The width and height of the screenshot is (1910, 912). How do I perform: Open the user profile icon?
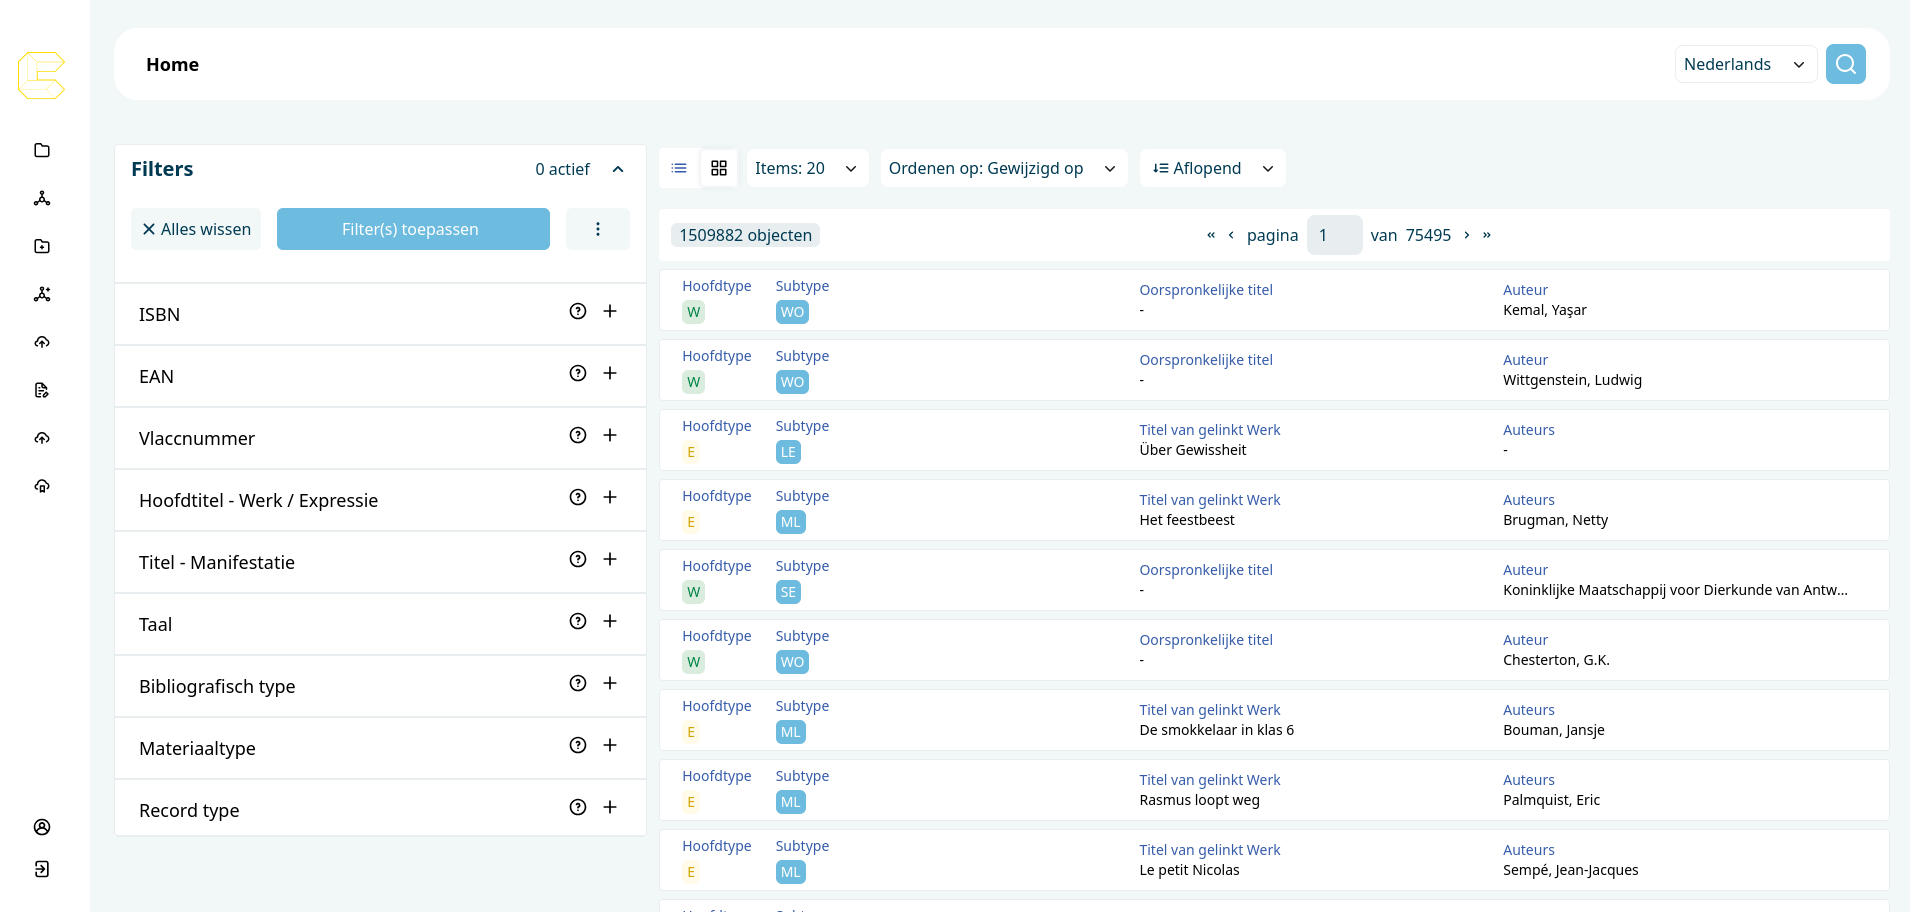42,827
